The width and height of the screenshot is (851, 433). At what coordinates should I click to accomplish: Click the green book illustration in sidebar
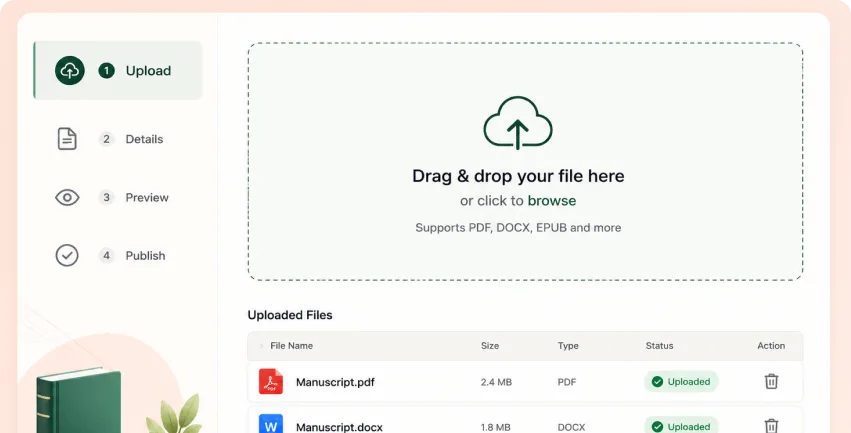coord(79,400)
